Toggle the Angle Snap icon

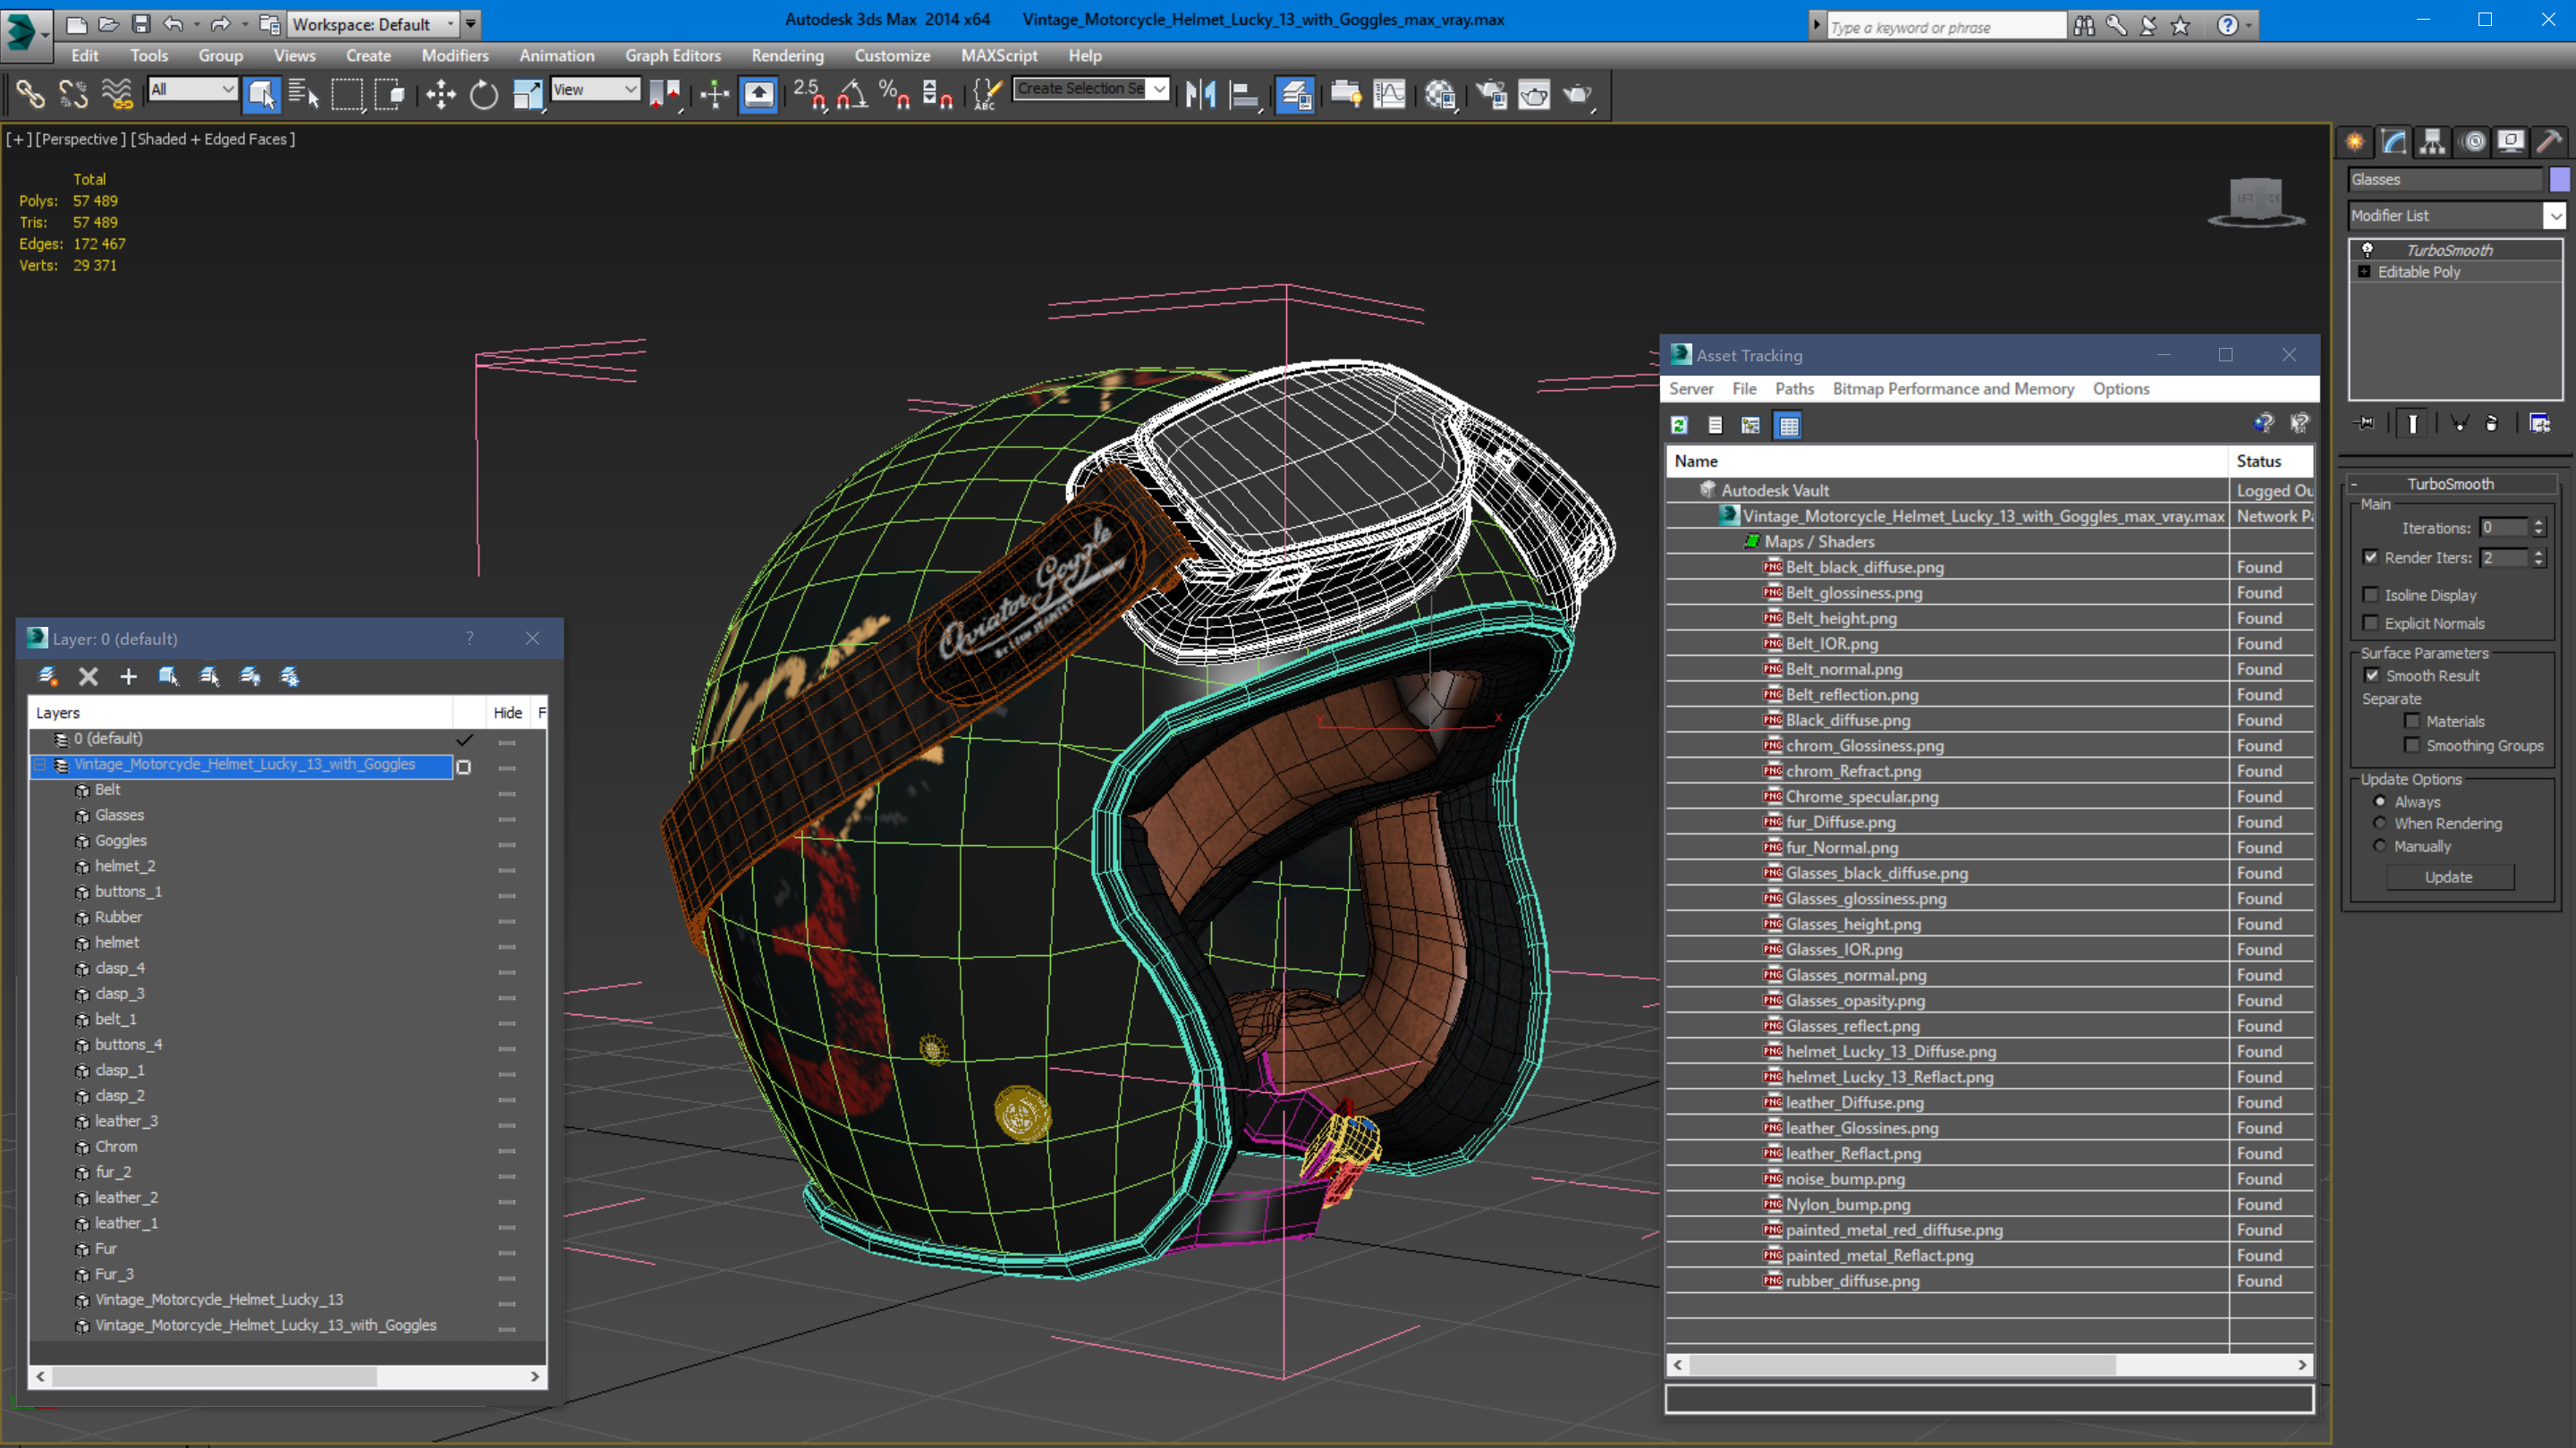[x=852, y=95]
